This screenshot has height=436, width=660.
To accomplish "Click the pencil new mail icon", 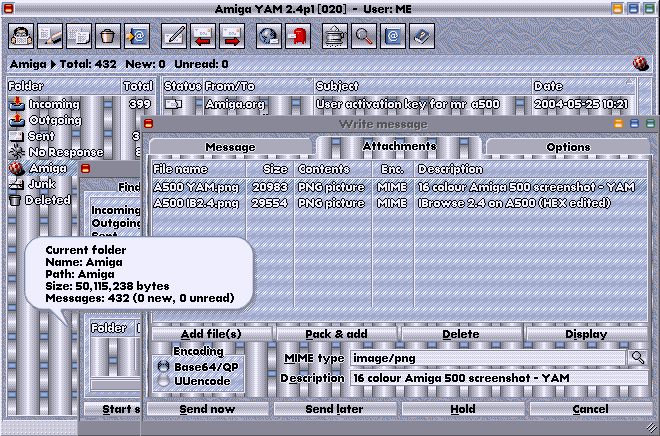I will [x=174, y=36].
